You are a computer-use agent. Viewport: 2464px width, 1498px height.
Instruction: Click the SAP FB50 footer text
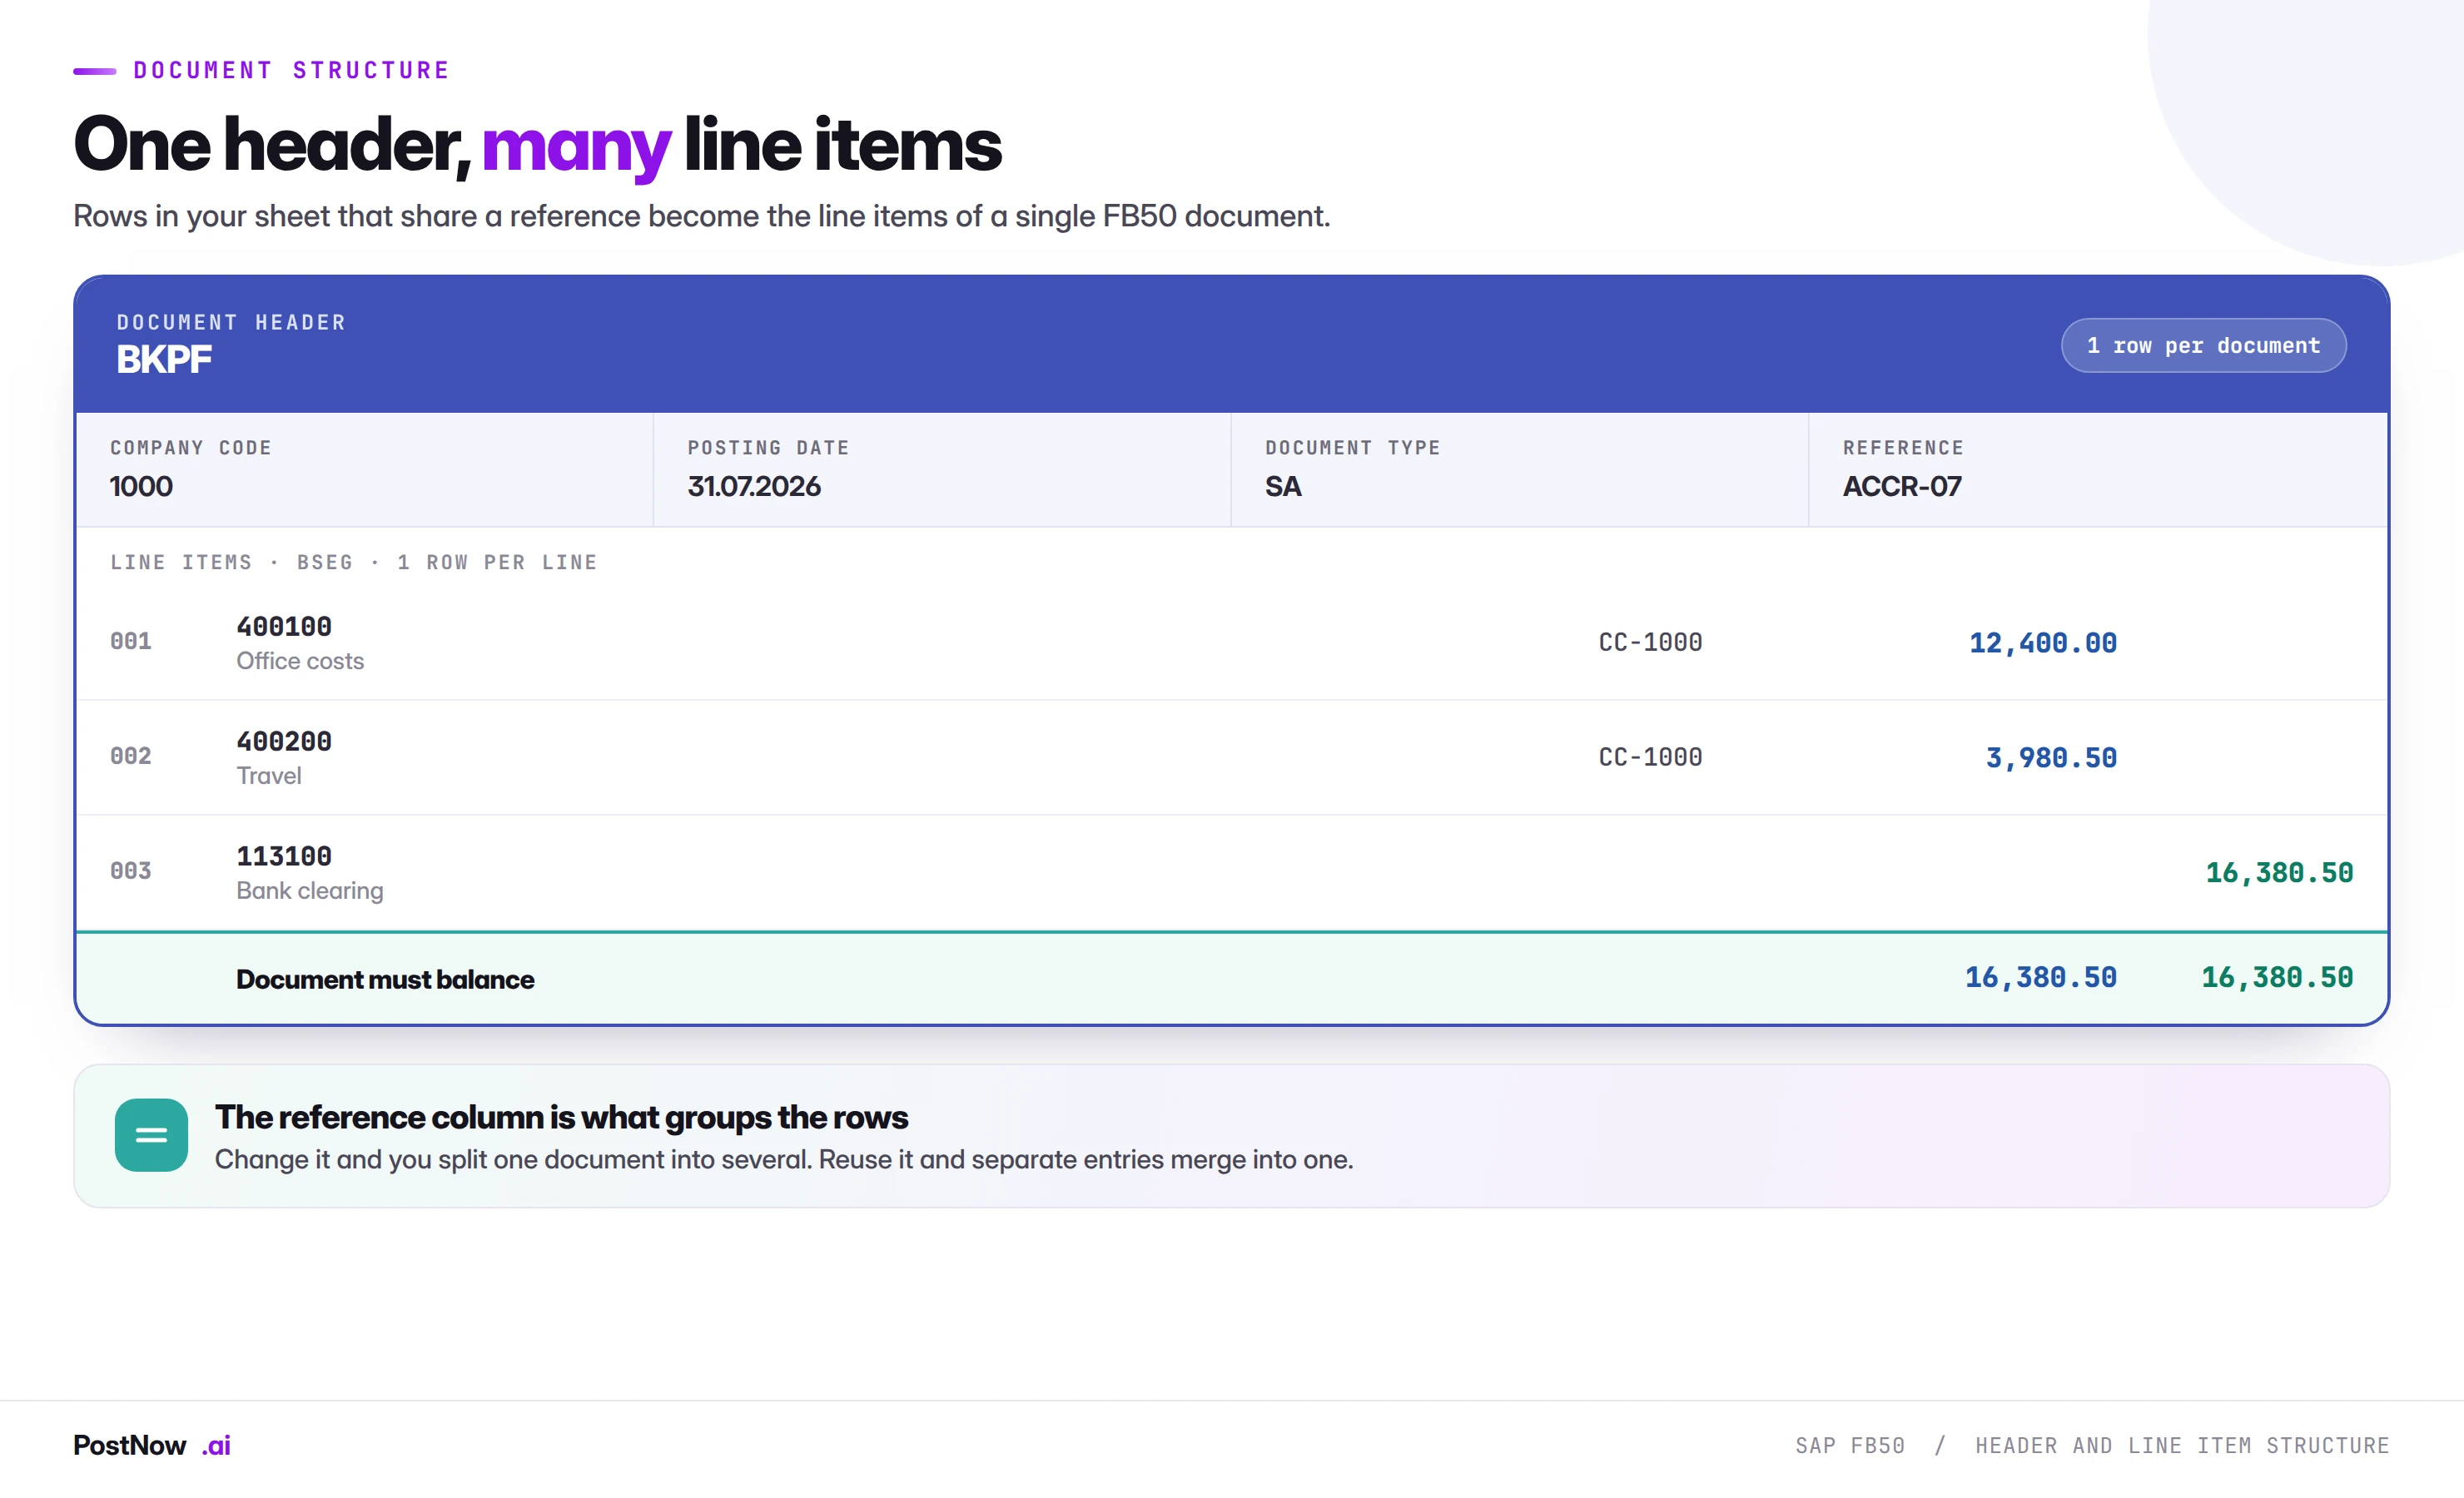(1850, 1446)
